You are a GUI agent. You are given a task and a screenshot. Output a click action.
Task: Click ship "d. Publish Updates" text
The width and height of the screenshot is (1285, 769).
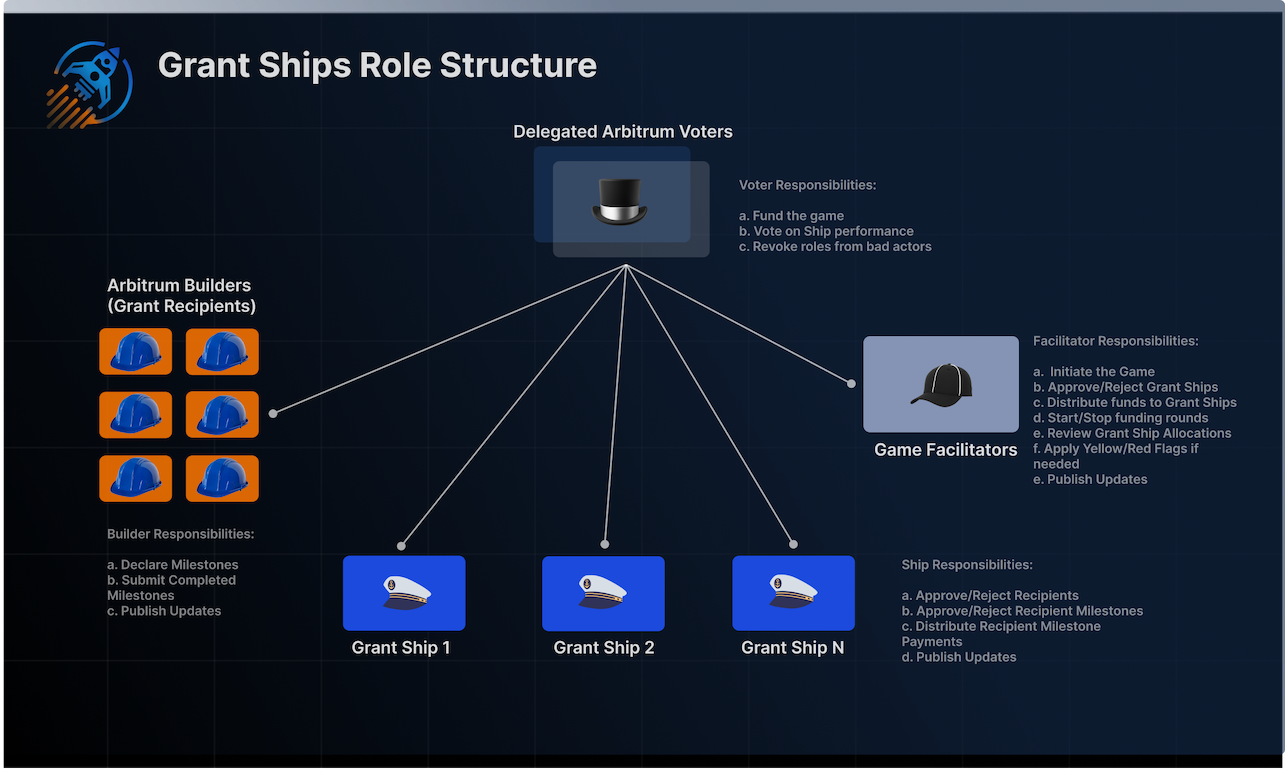click(959, 657)
